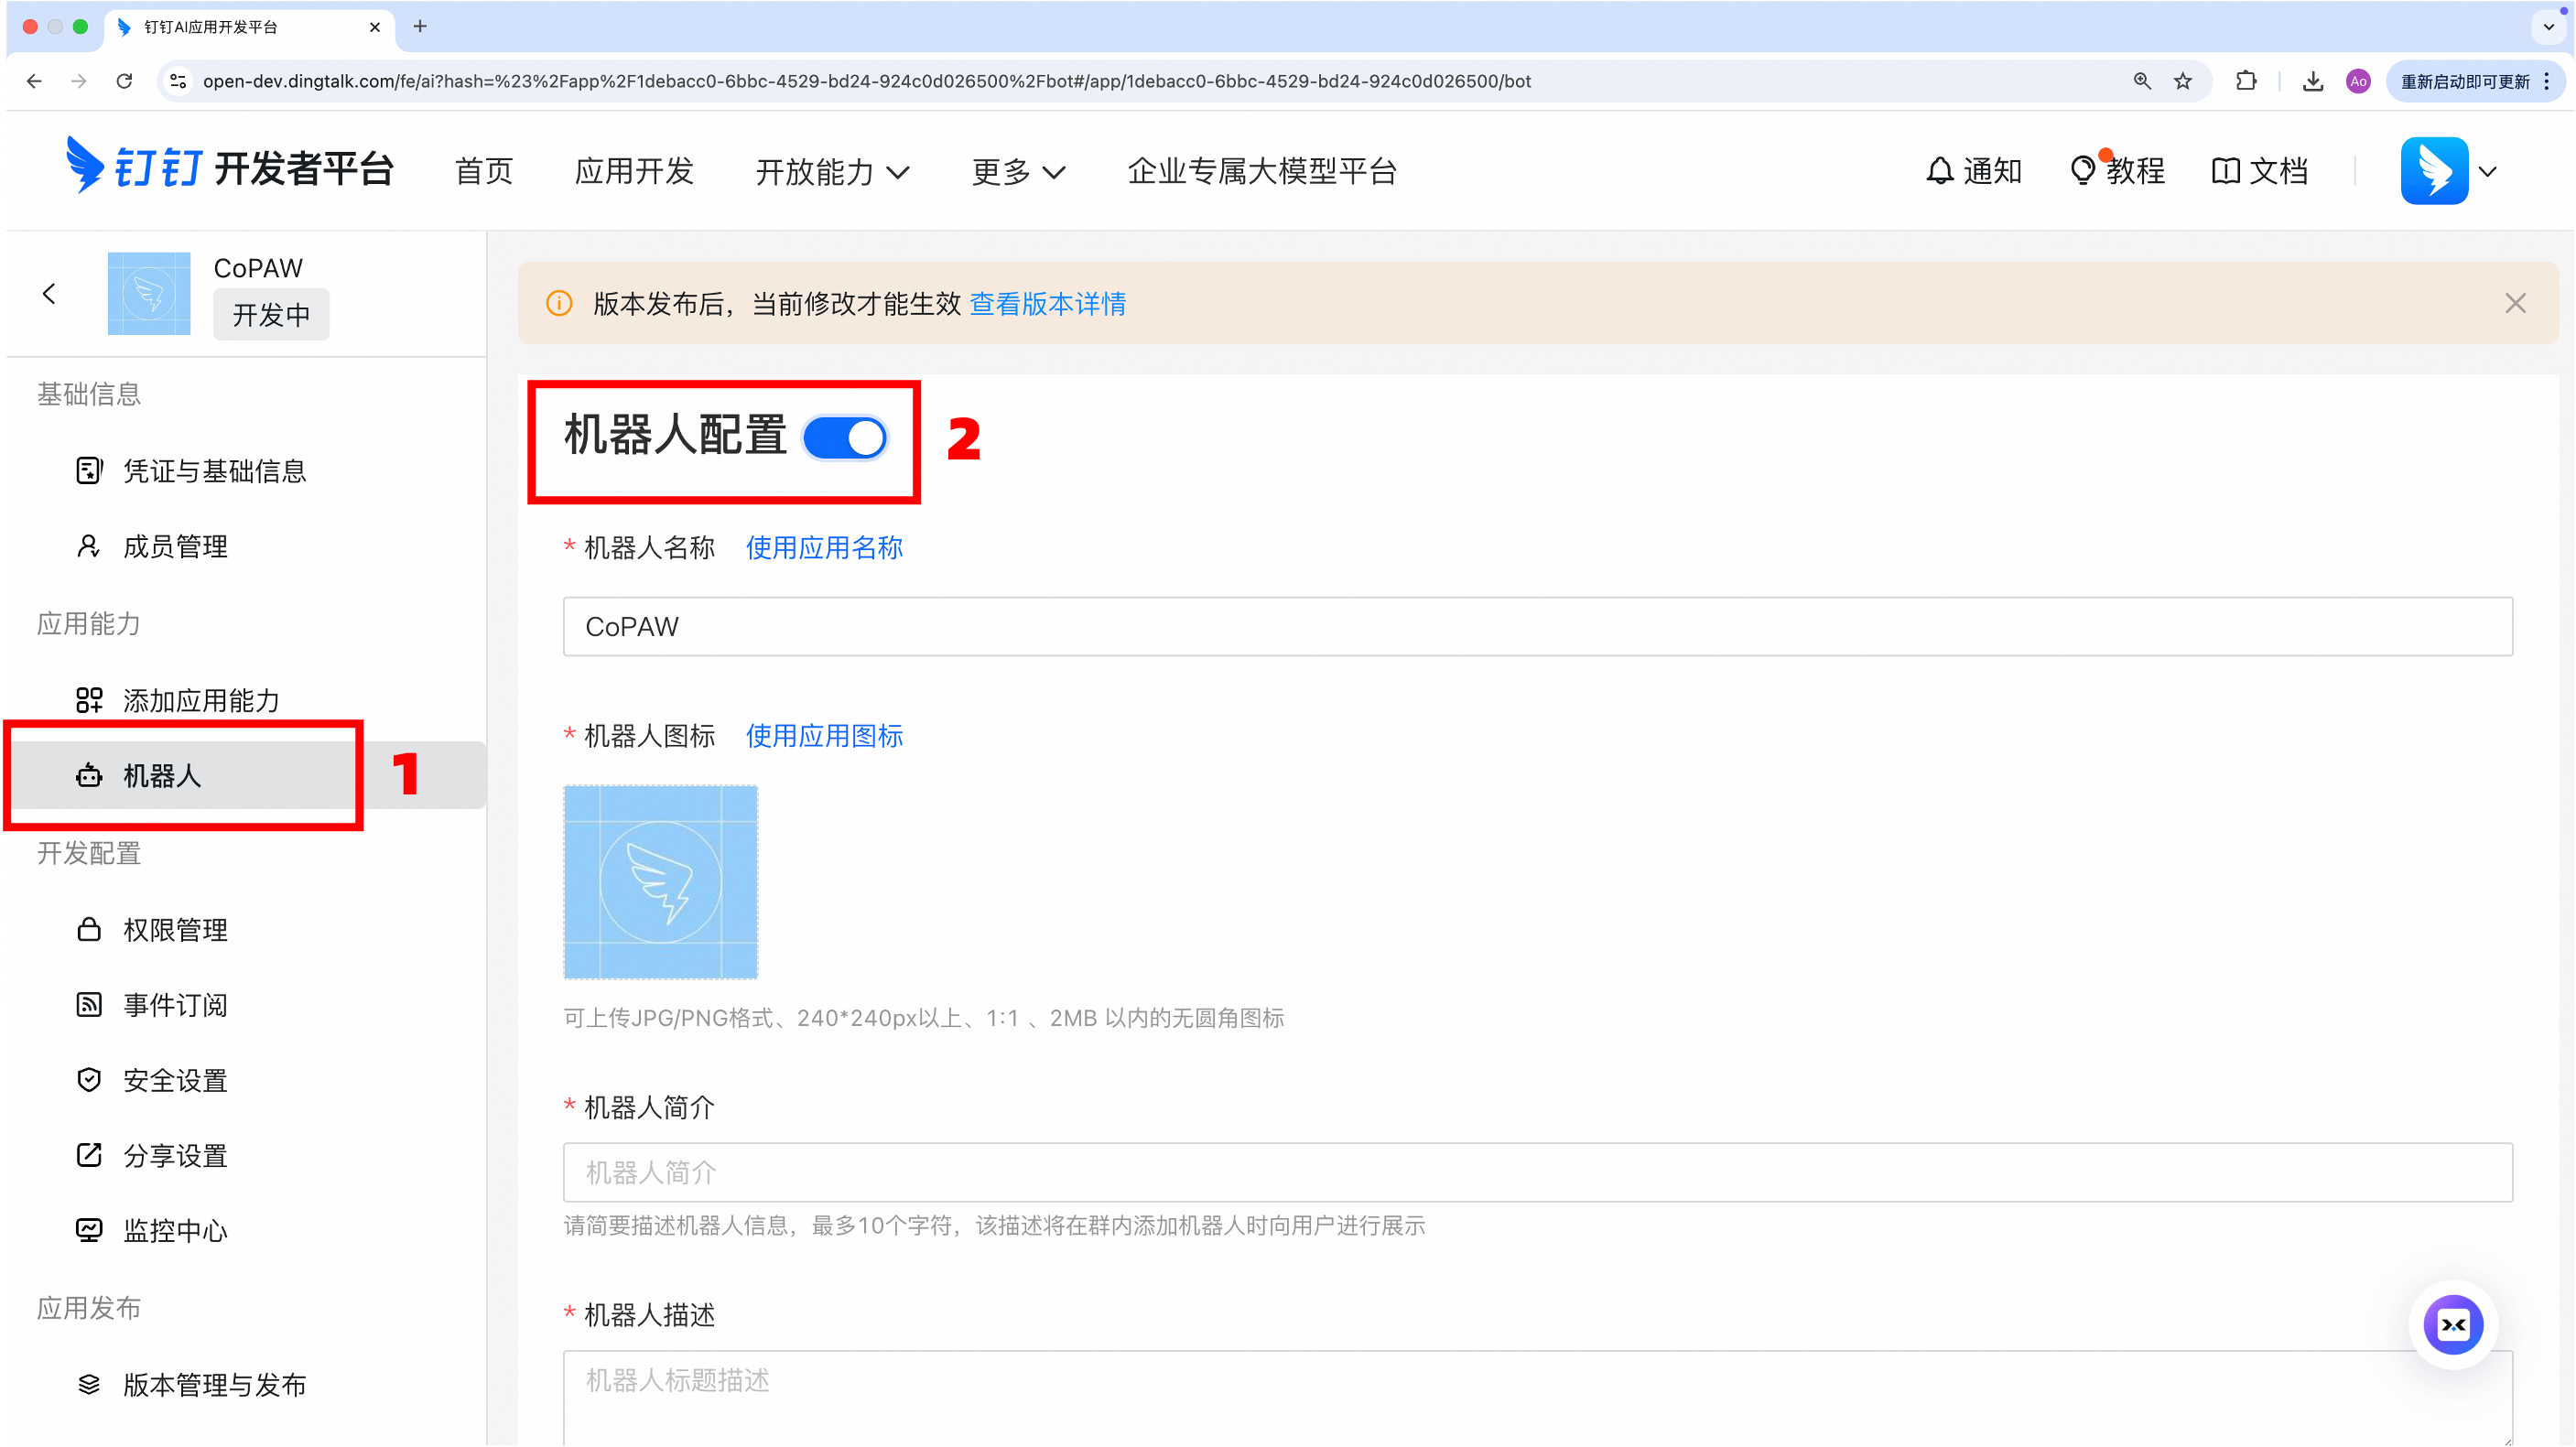Viewport: 2576px width, 1447px height.
Task: Click 使用应用图标 link
Action: [x=824, y=736]
